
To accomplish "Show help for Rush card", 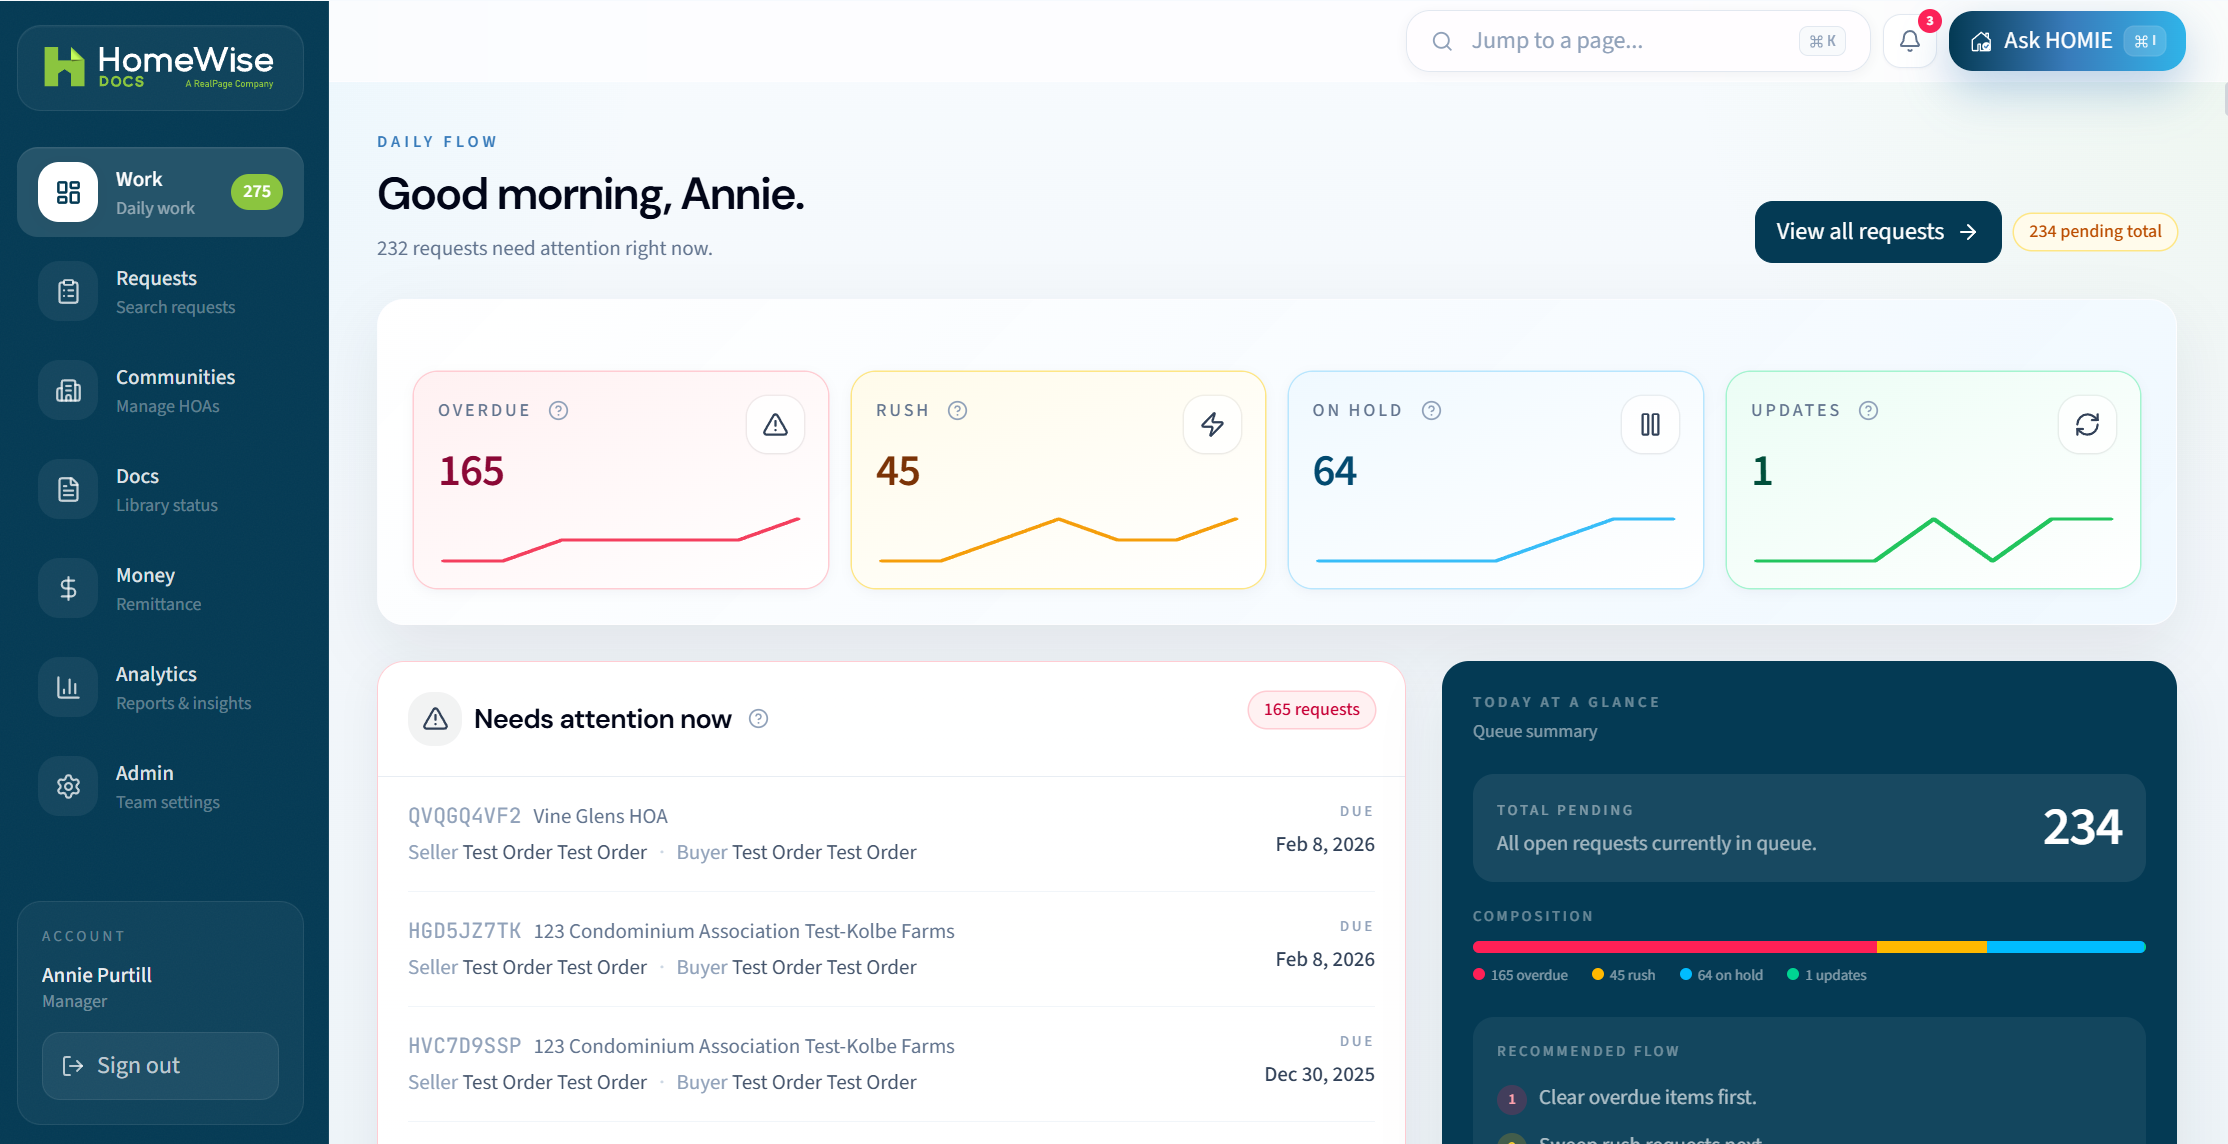I will coord(958,411).
